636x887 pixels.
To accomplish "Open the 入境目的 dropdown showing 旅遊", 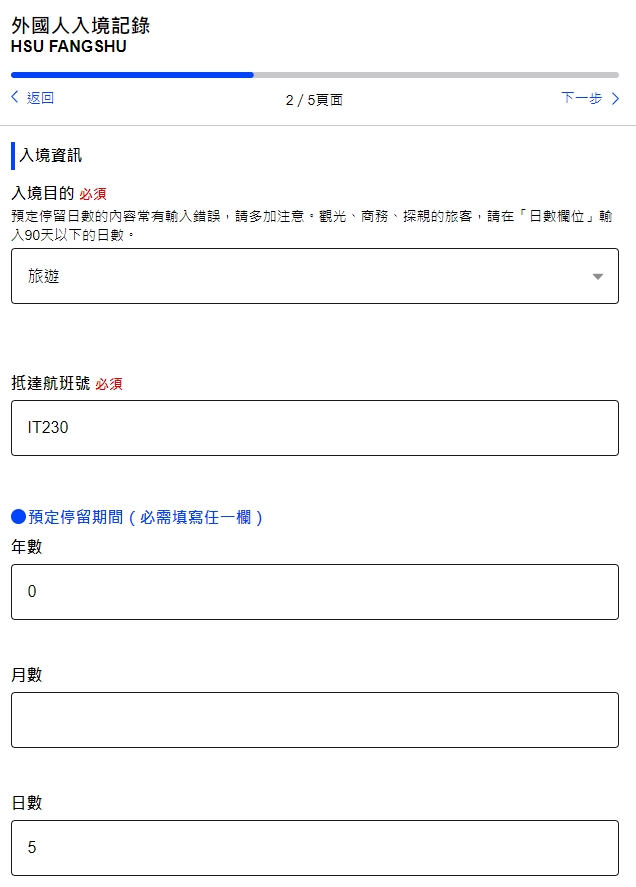I will tap(315, 276).
